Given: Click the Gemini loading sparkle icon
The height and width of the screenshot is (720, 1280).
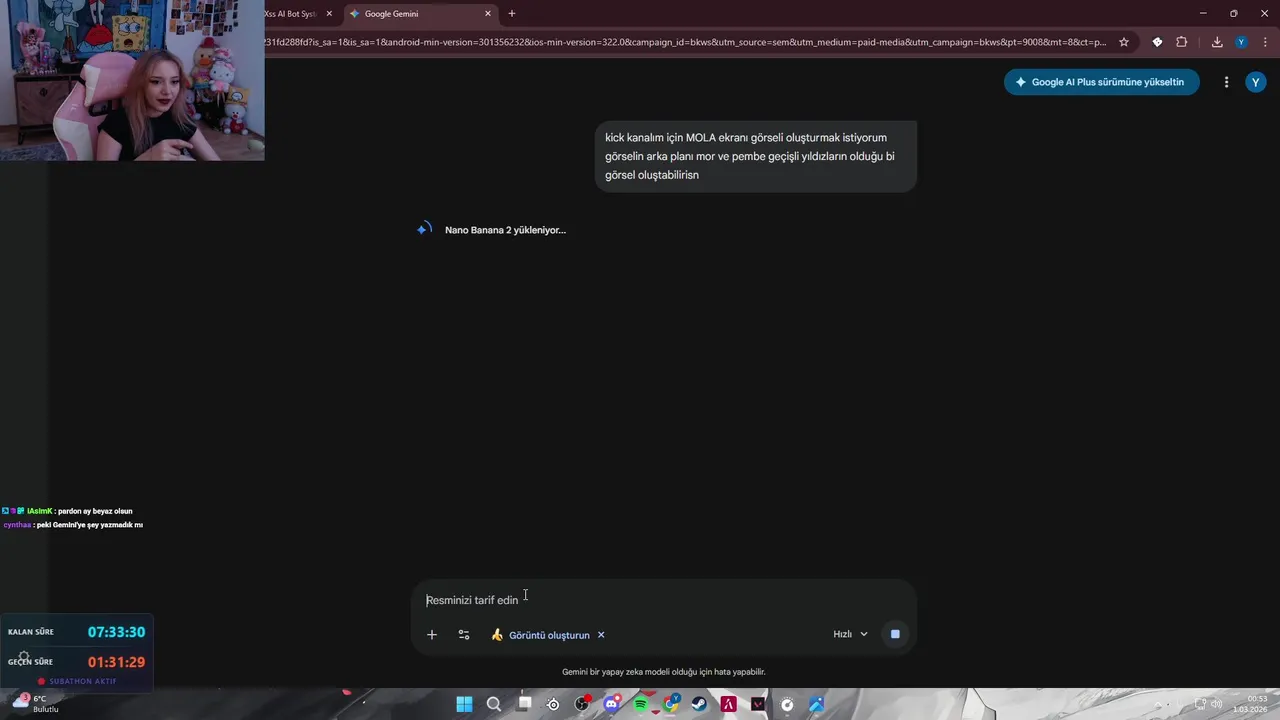Looking at the screenshot, I should coord(424,229).
